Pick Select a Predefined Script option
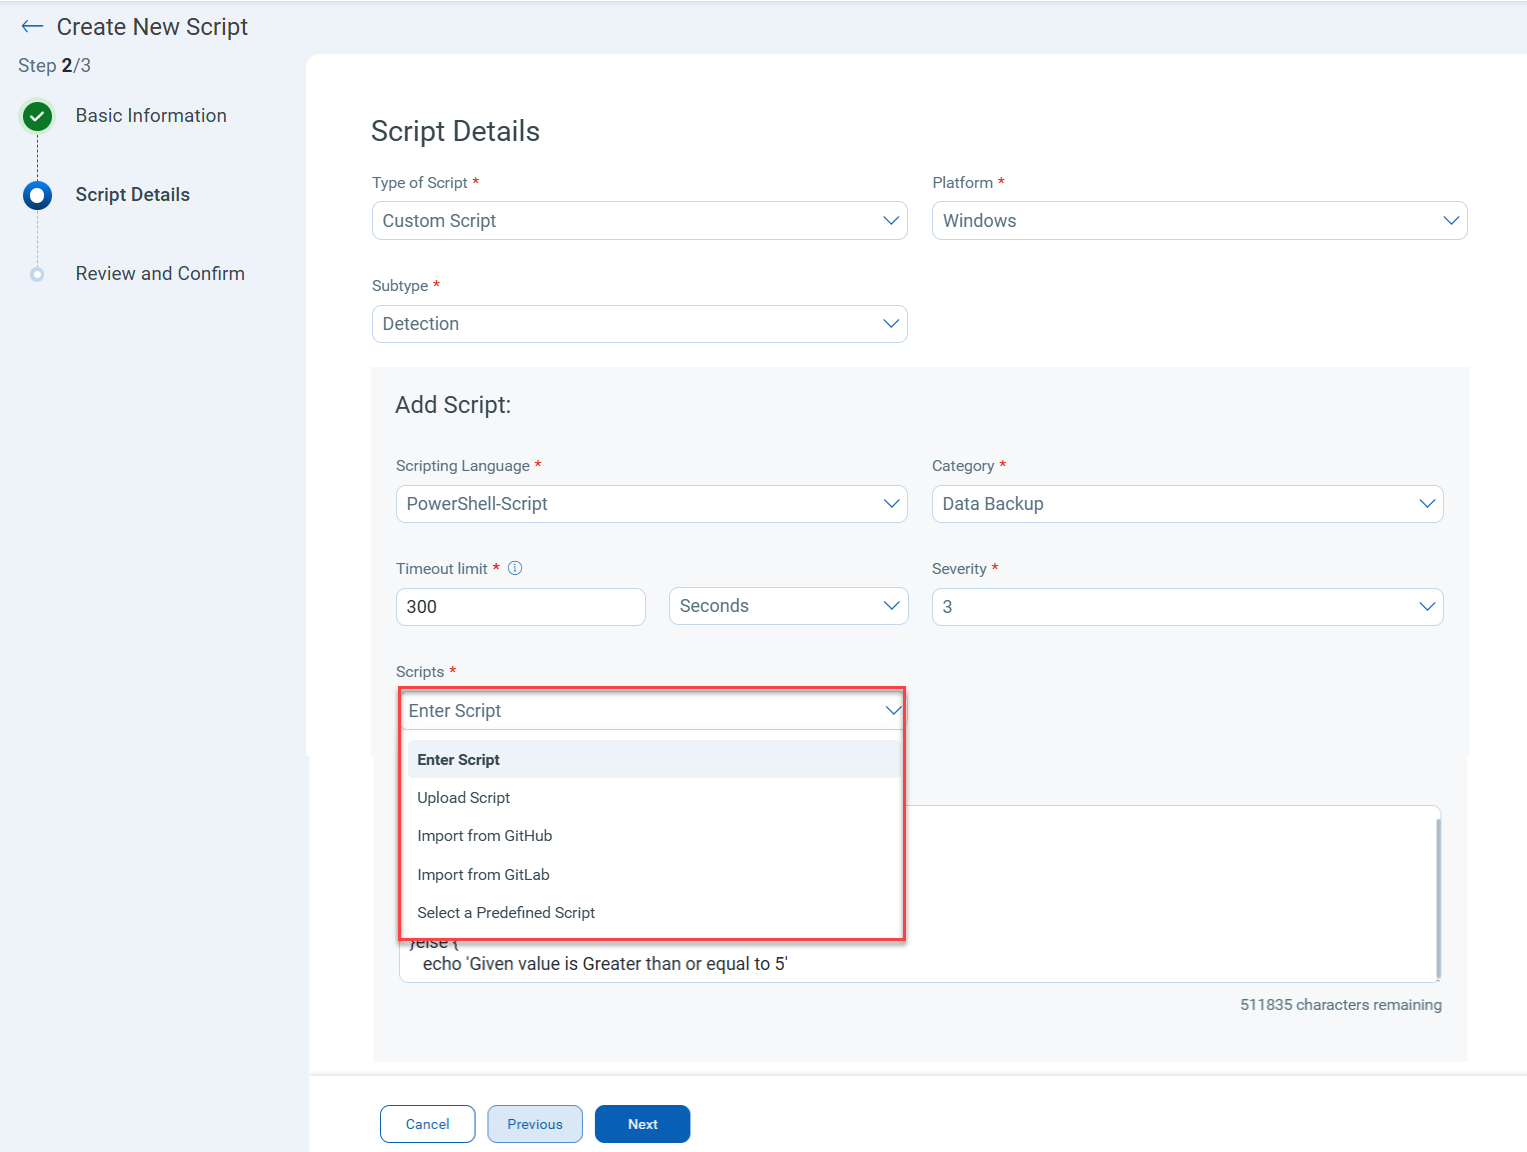The height and width of the screenshot is (1152, 1527). coord(506,913)
